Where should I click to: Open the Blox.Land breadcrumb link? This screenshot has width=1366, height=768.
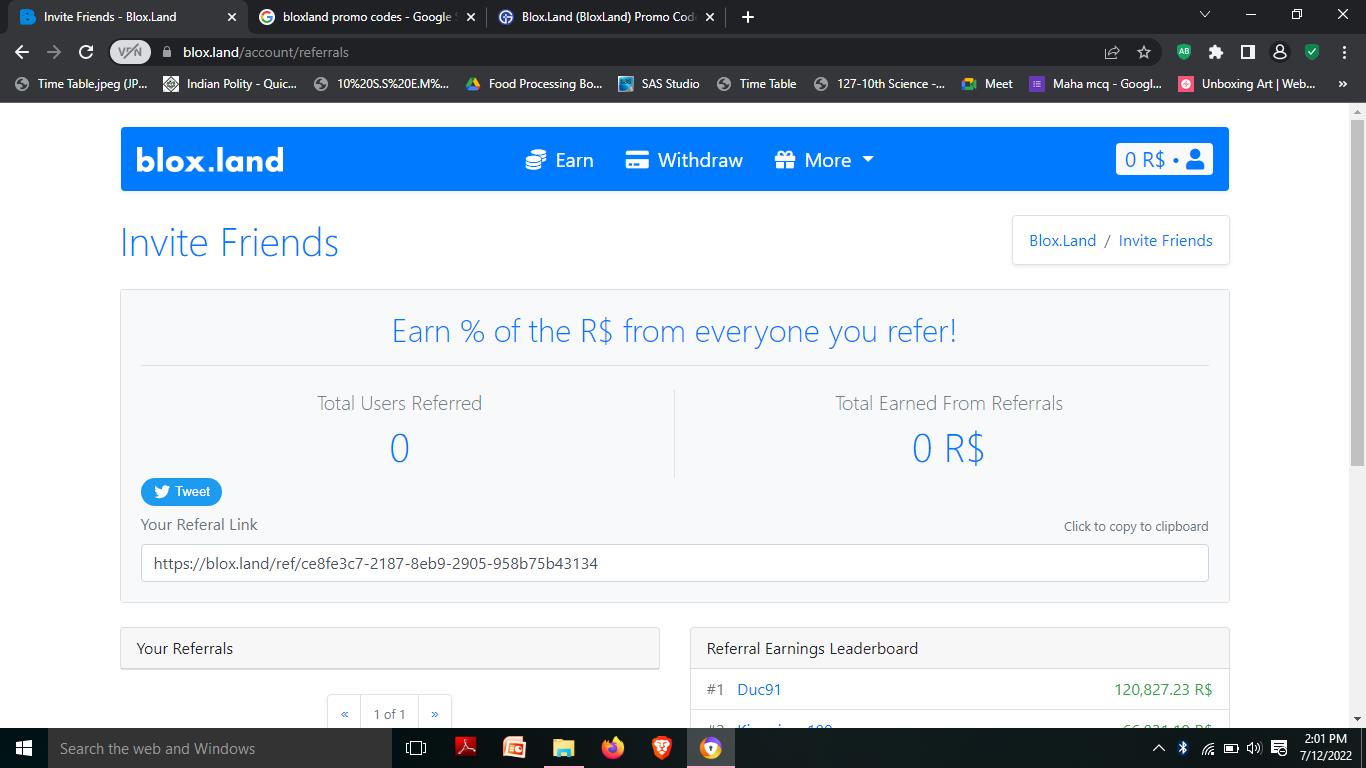point(1062,240)
